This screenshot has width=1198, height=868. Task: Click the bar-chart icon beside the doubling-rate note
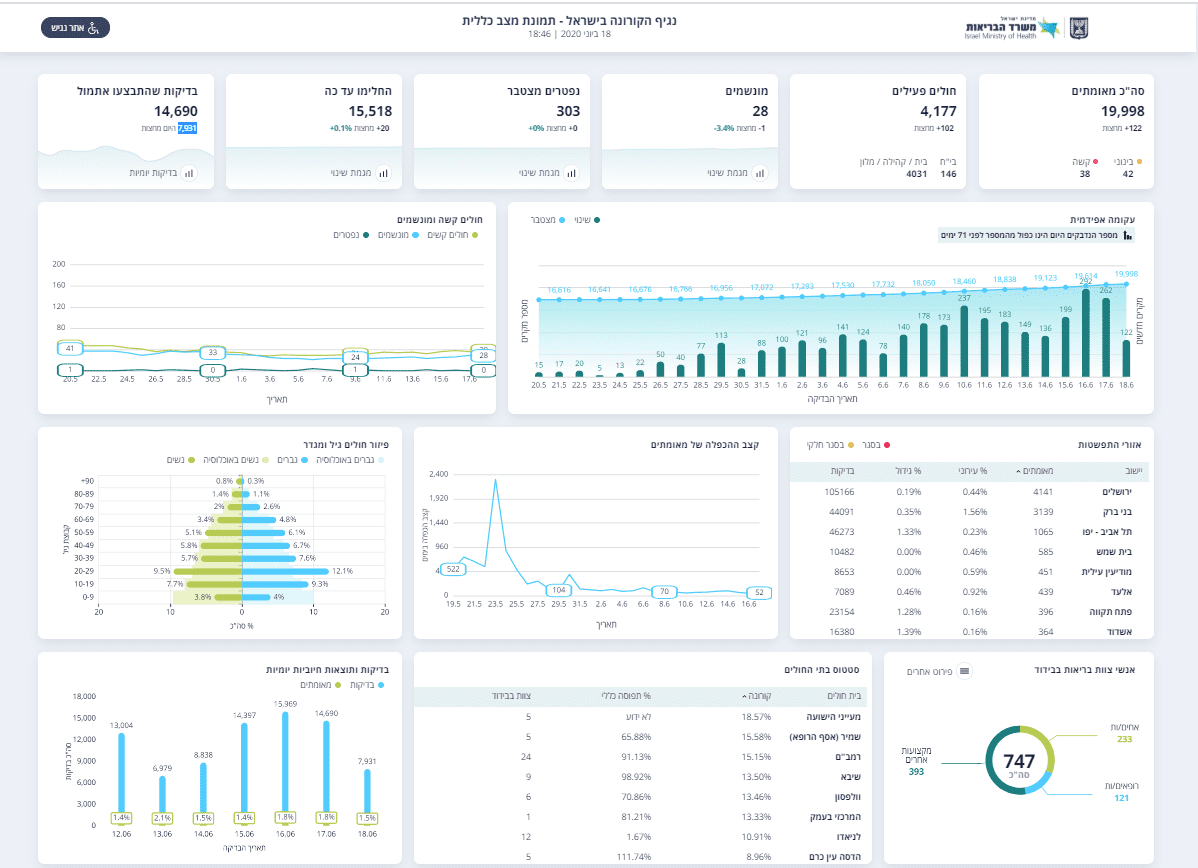point(1128,235)
